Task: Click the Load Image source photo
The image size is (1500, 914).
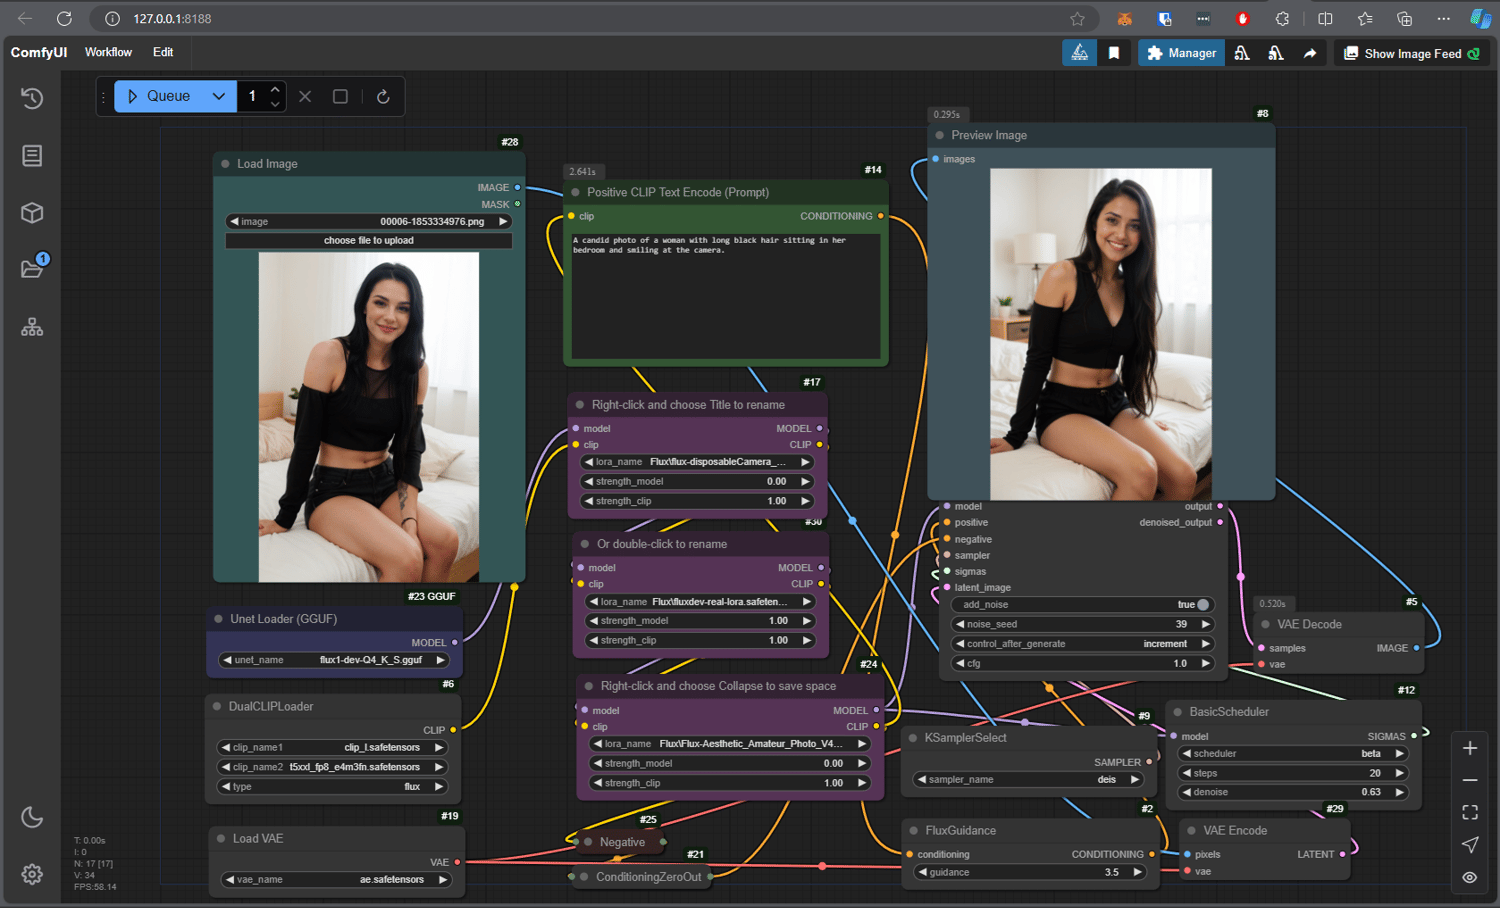Action: (369, 417)
